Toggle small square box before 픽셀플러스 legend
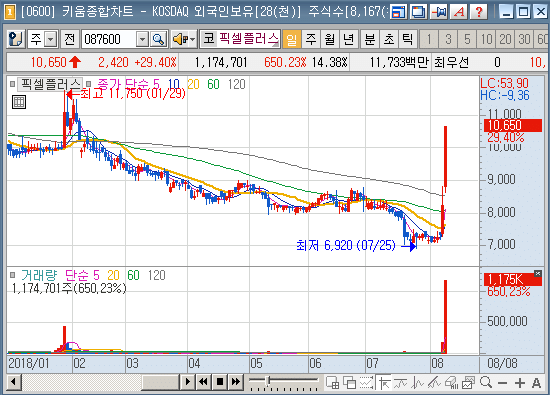Image resolution: width=550 pixels, height=395 pixels. [x=13, y=84]
